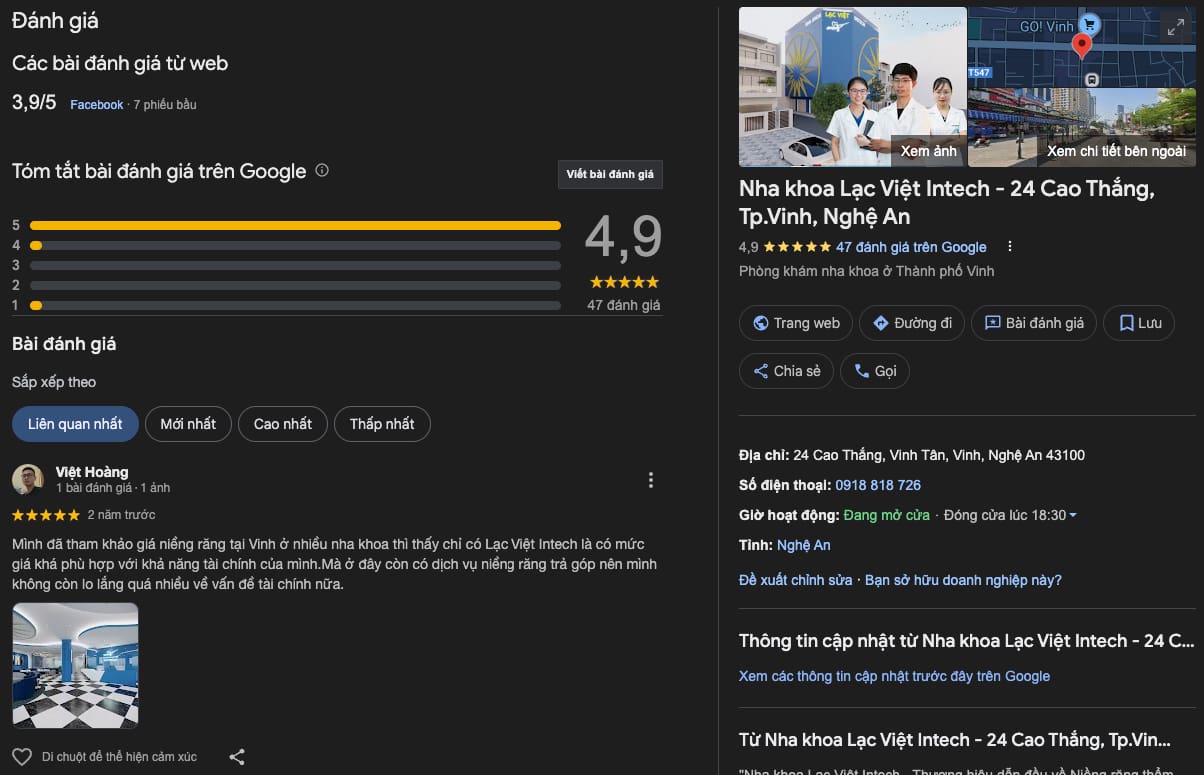Open the "Trang web" website button
The width and height of the screenshot is (1204, 775).
click(x=796, y=323)
